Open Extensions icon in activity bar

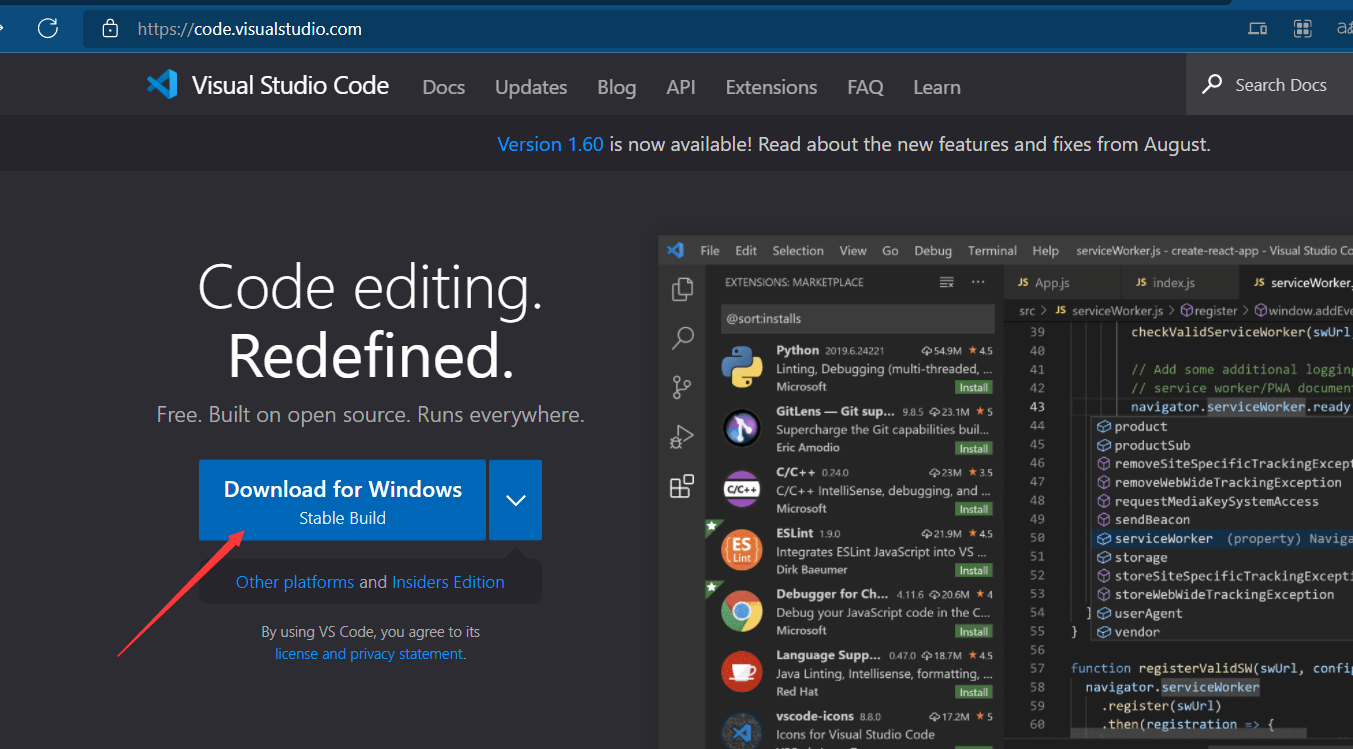pyautogui.click(x=682, y=487)
